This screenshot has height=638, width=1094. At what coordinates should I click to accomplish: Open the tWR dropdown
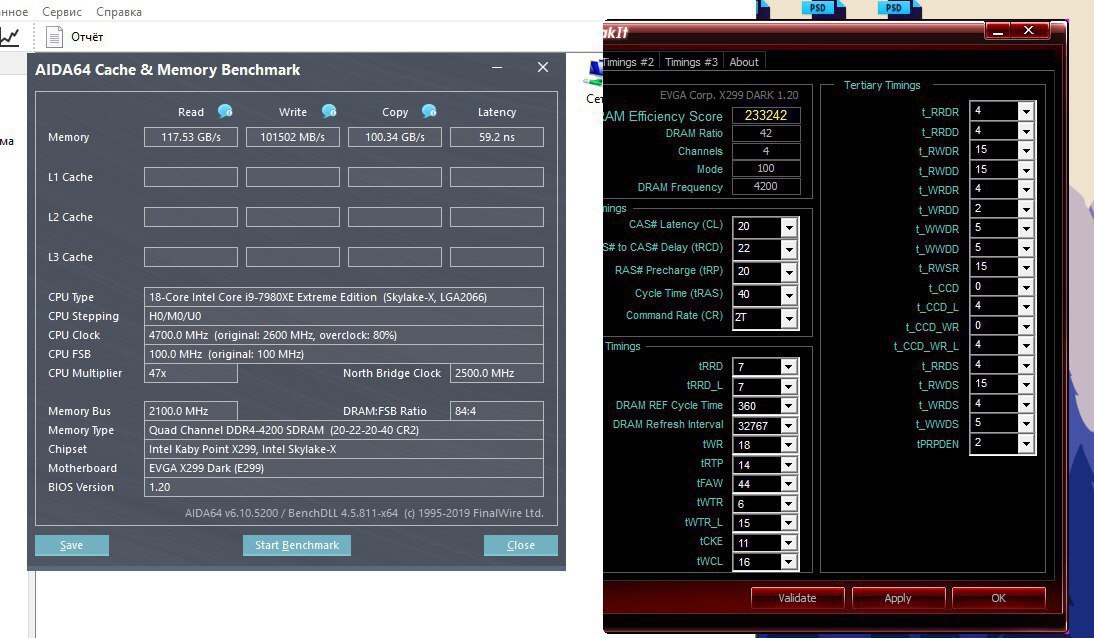click(x=788, y=445)
